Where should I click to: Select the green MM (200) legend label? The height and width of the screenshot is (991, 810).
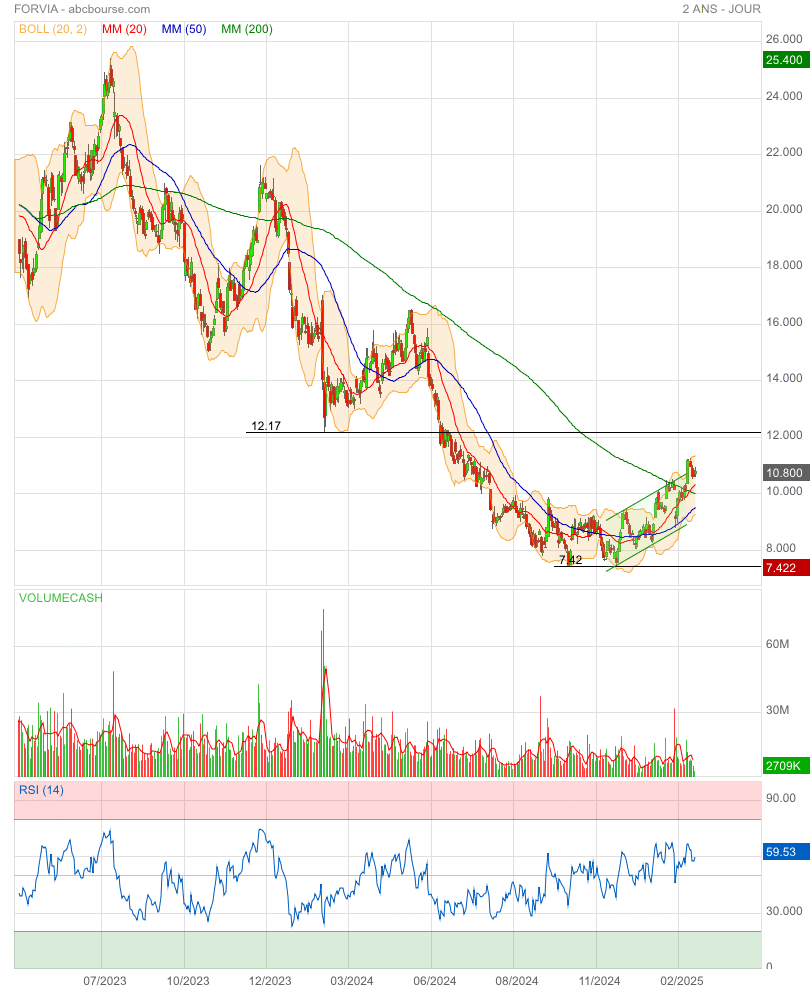click(247, 29)
